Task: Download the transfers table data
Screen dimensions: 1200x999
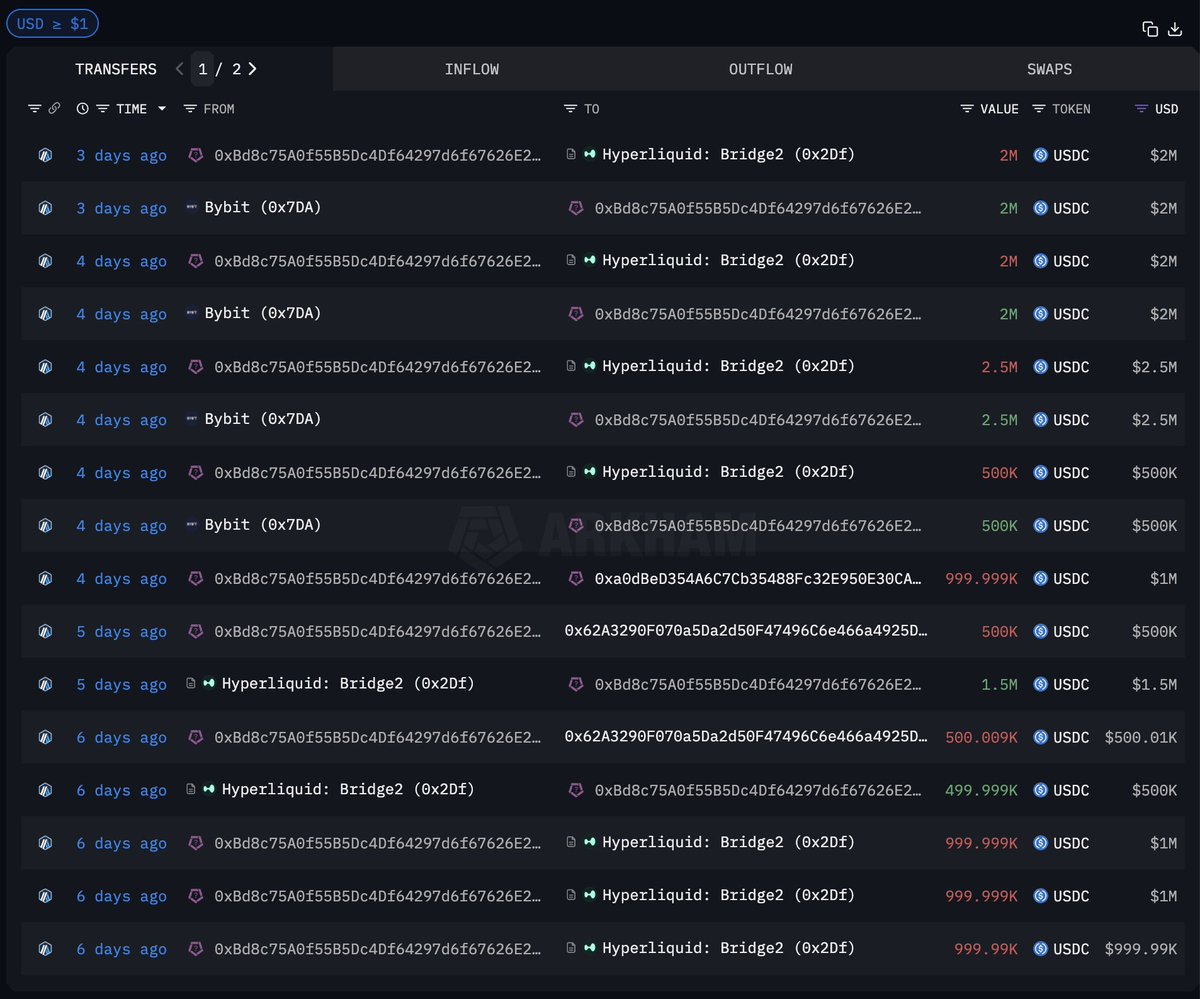Action: 1175,29
